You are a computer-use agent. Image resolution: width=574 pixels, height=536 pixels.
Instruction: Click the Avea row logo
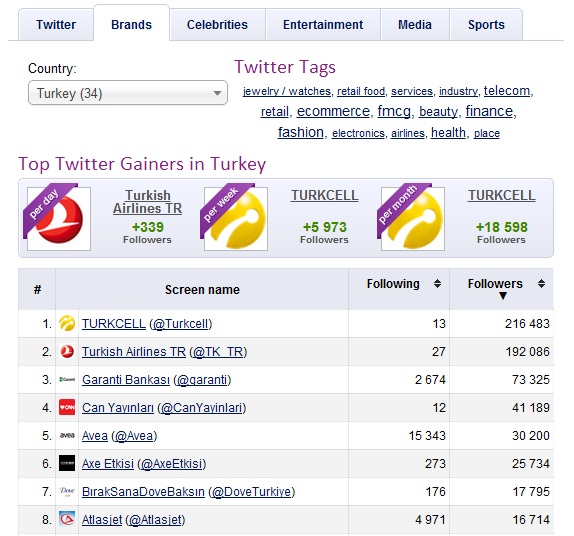(x=67, y=435)
